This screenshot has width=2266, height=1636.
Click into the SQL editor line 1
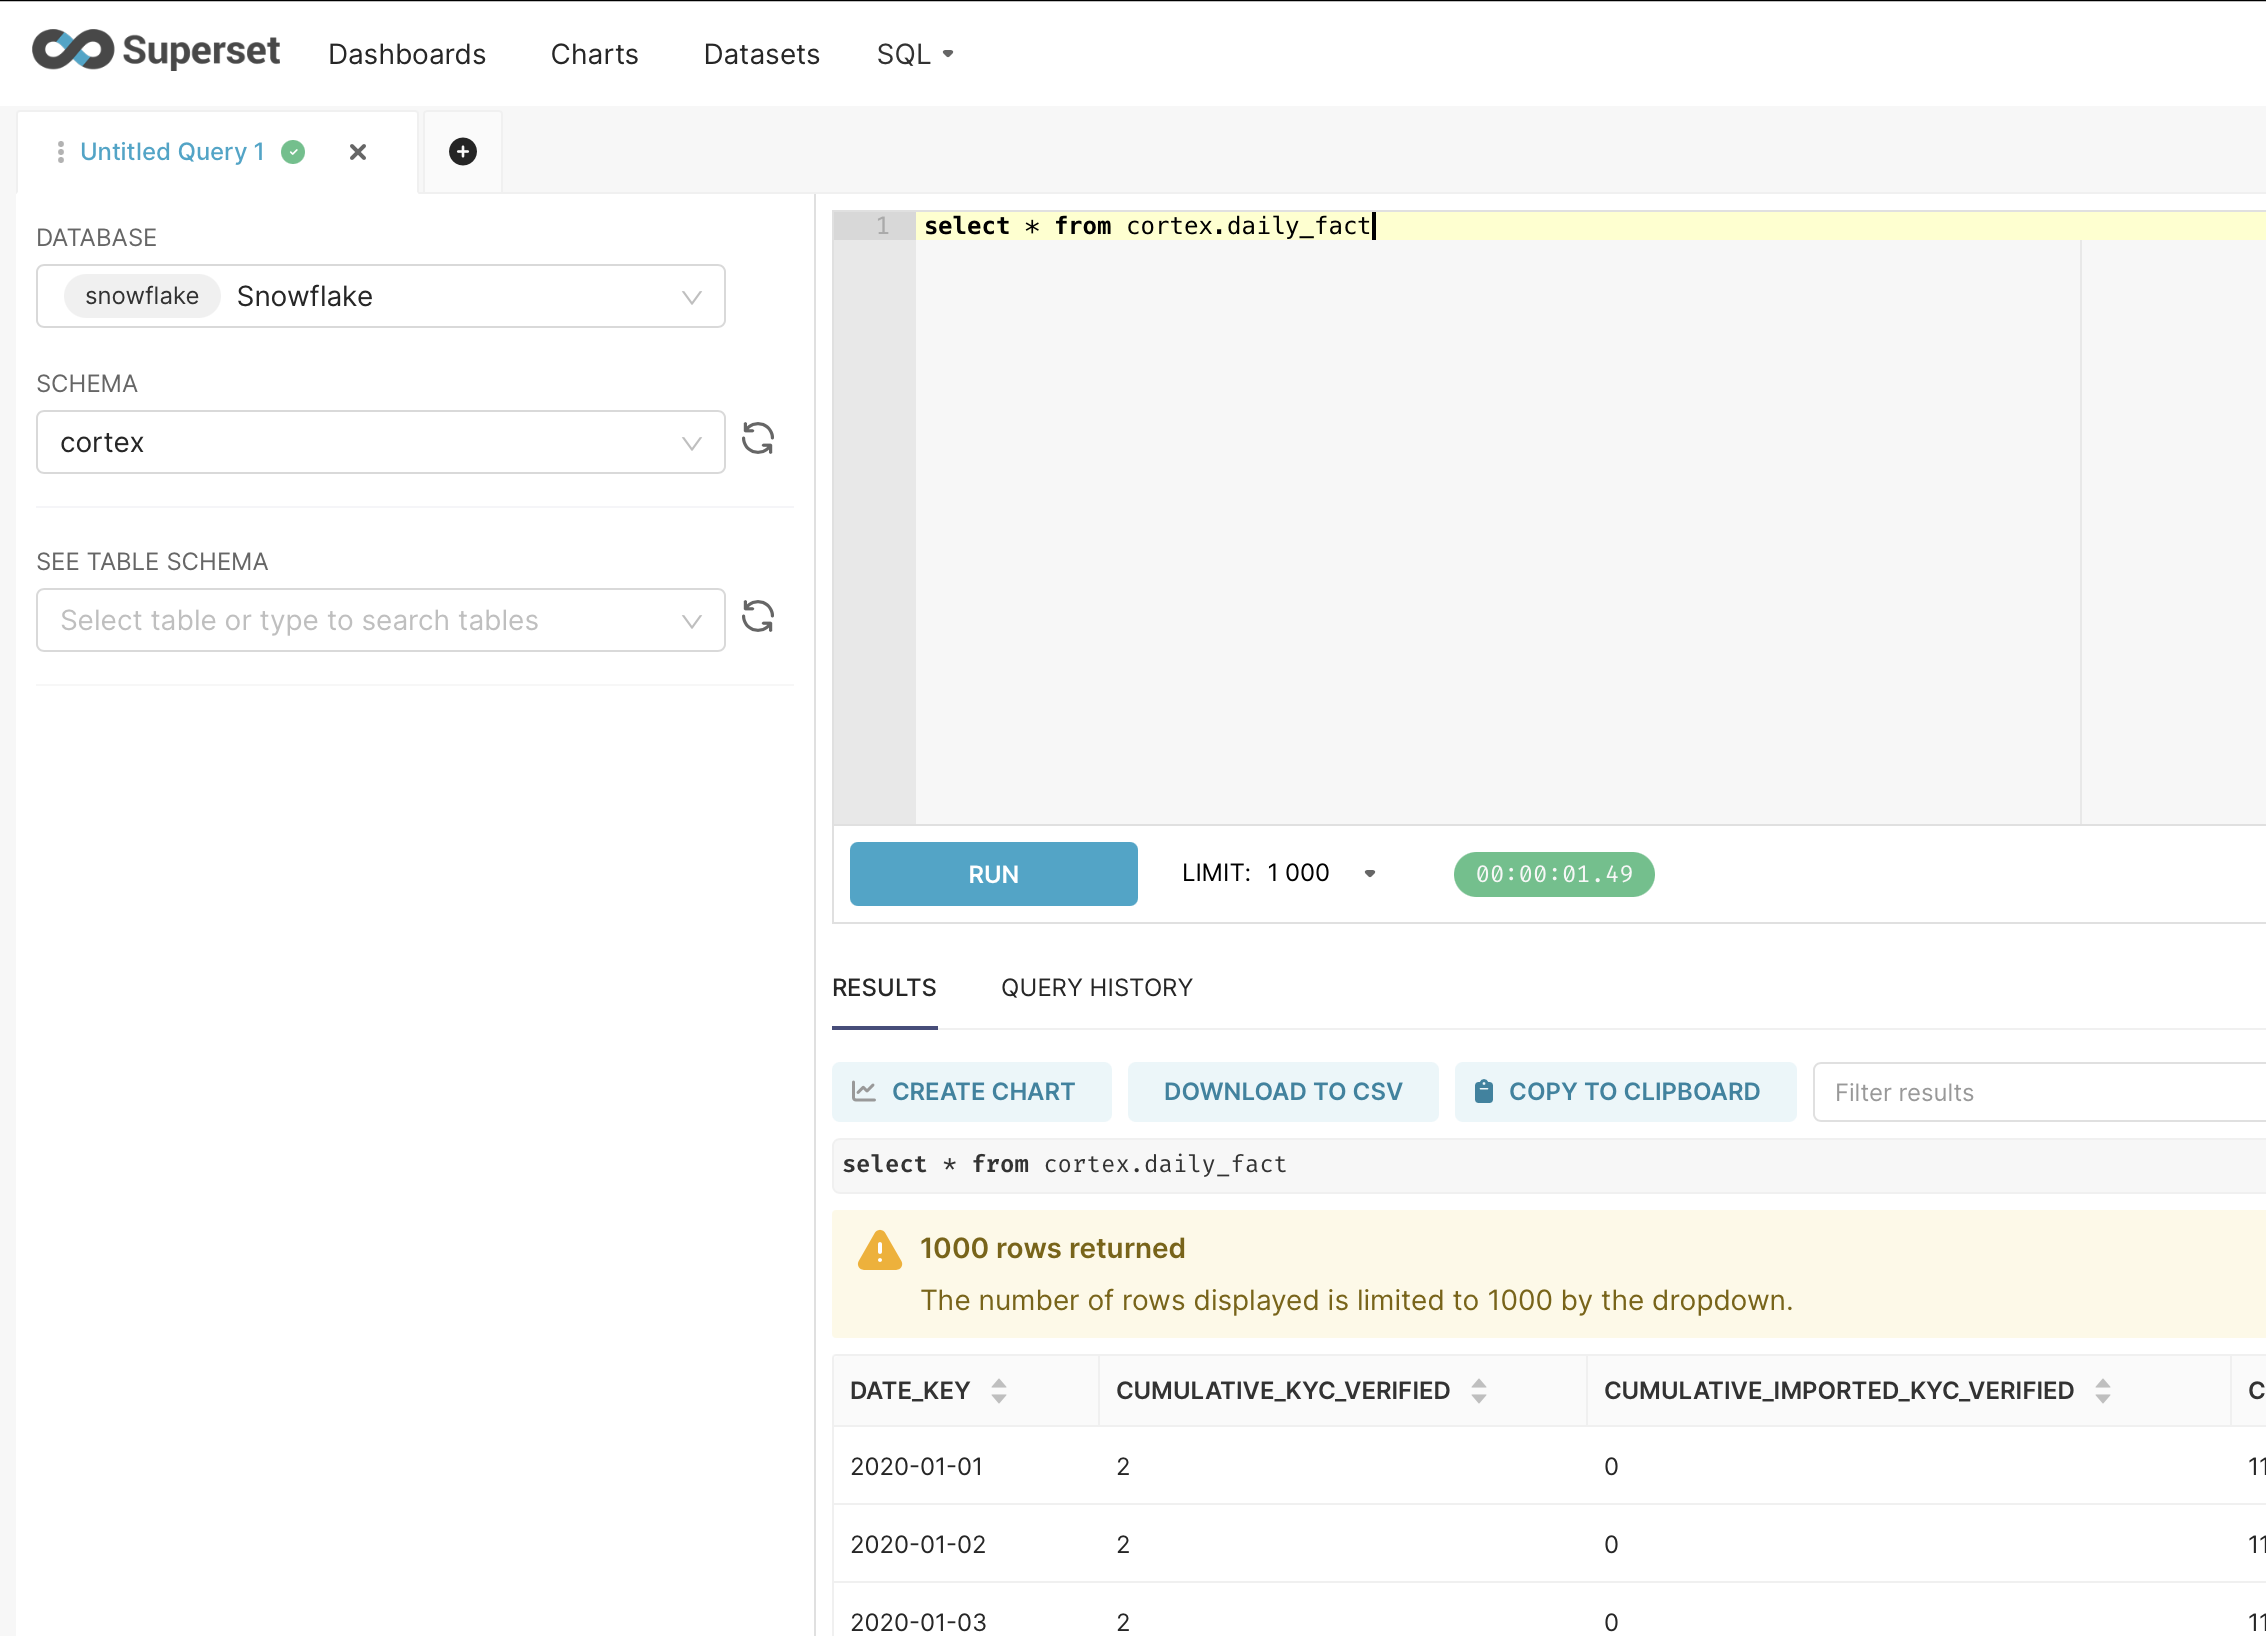(1590, 226)
